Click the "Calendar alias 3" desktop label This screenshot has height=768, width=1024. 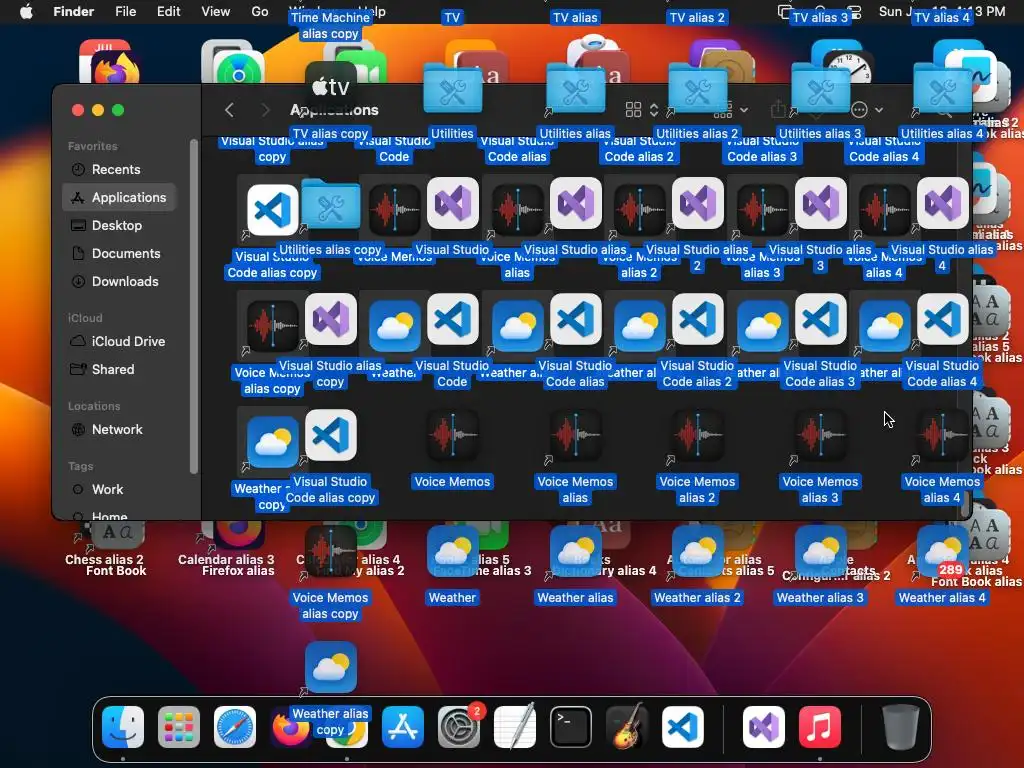pos(226,559)
